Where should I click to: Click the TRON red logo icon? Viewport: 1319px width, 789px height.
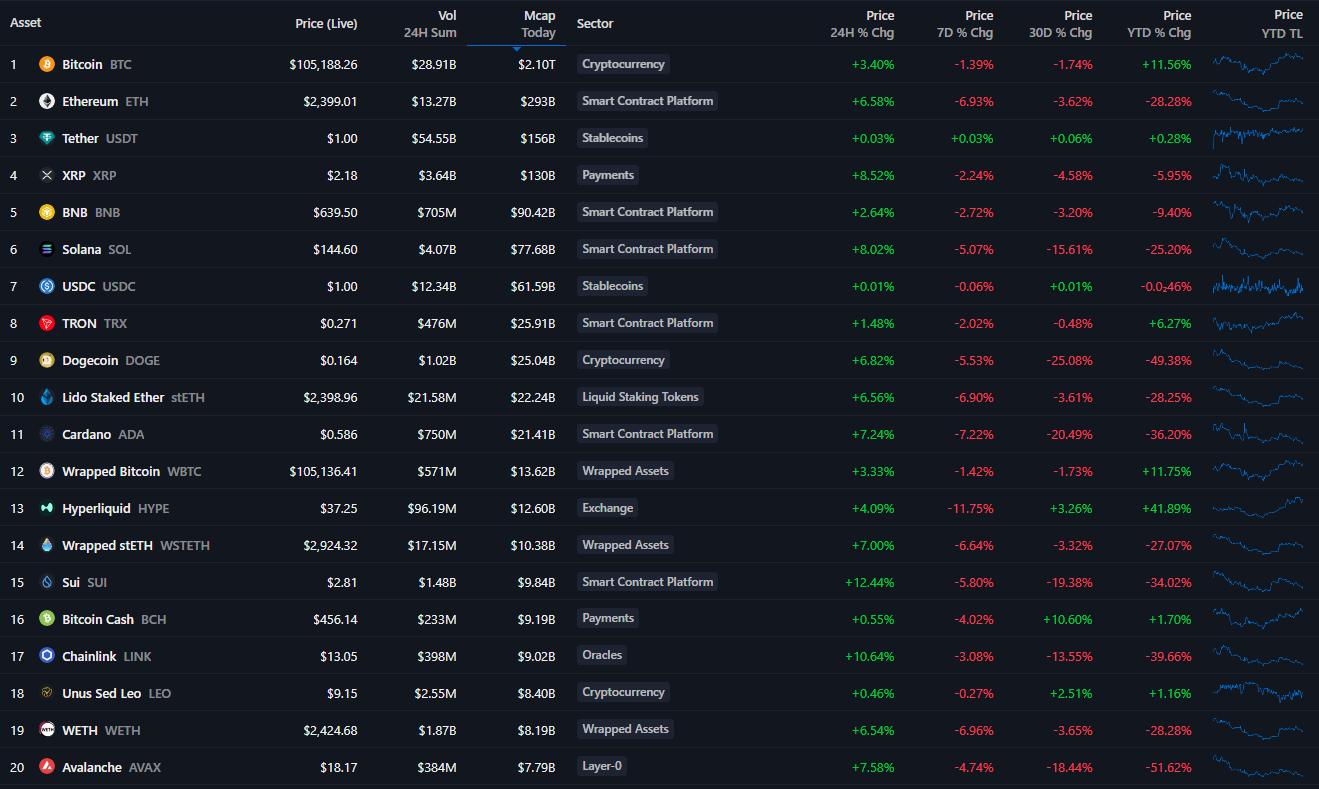[47, 323]
